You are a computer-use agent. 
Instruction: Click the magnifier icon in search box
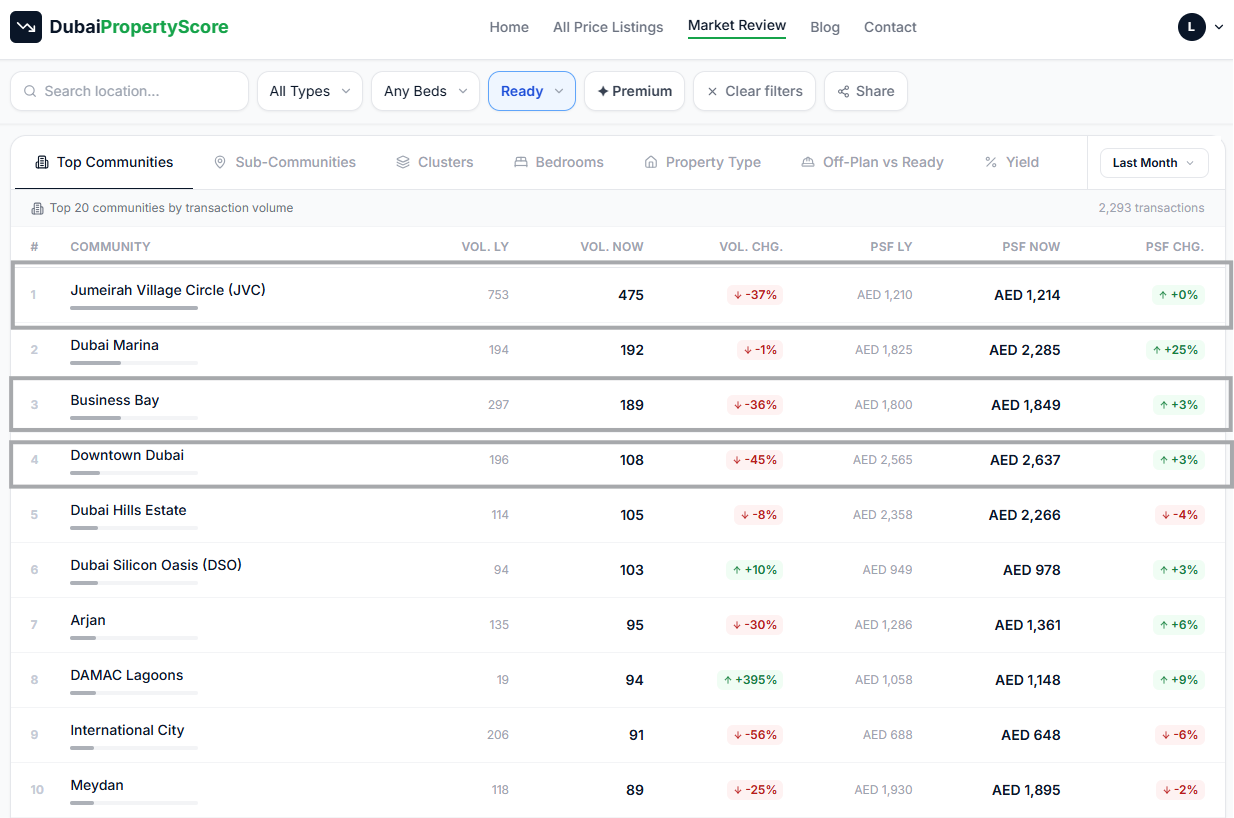click(x=30, y=91)
